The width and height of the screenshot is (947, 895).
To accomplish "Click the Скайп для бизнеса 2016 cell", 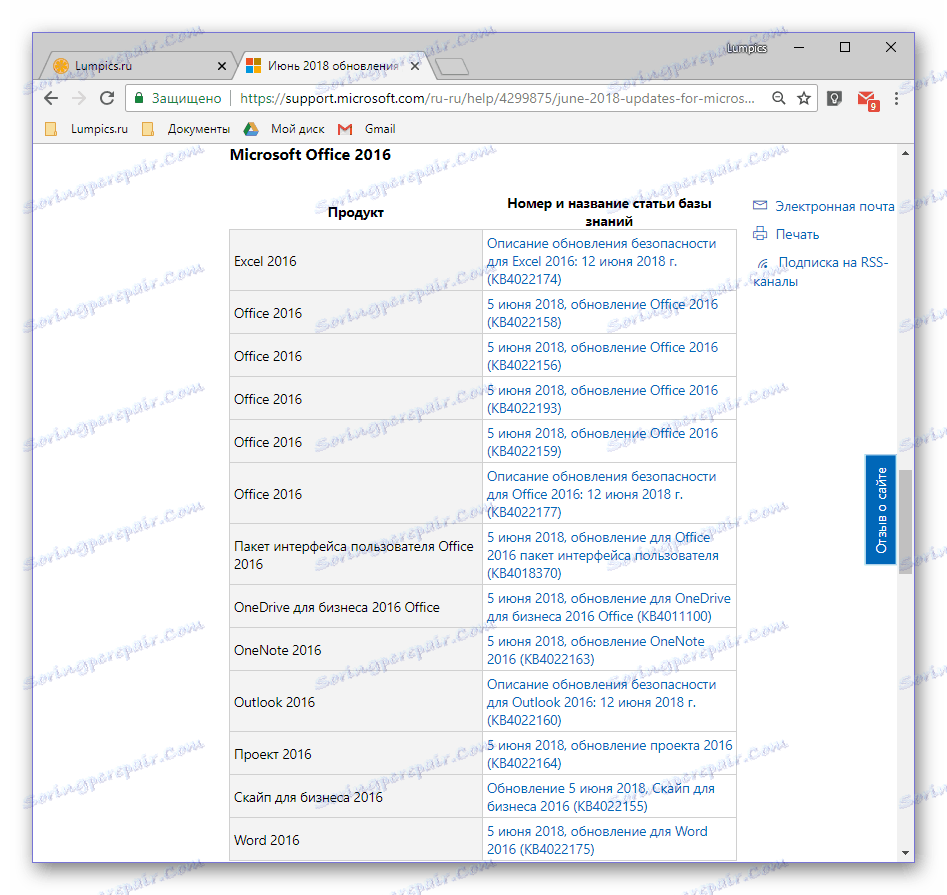I will (356, 797).
